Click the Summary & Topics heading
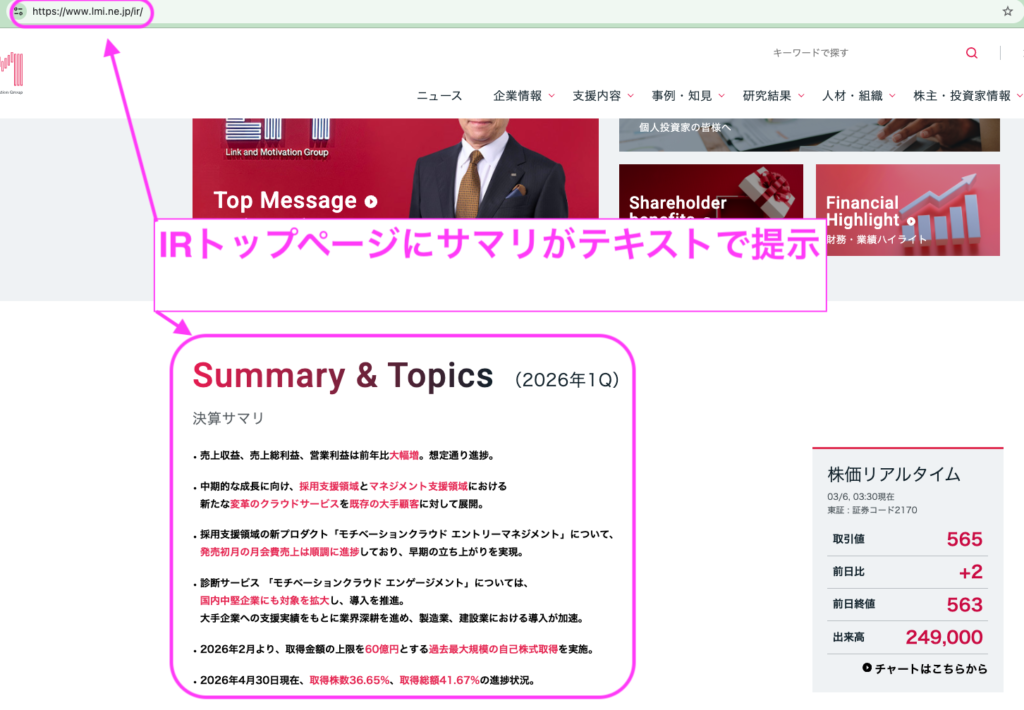 pos(343,376)
